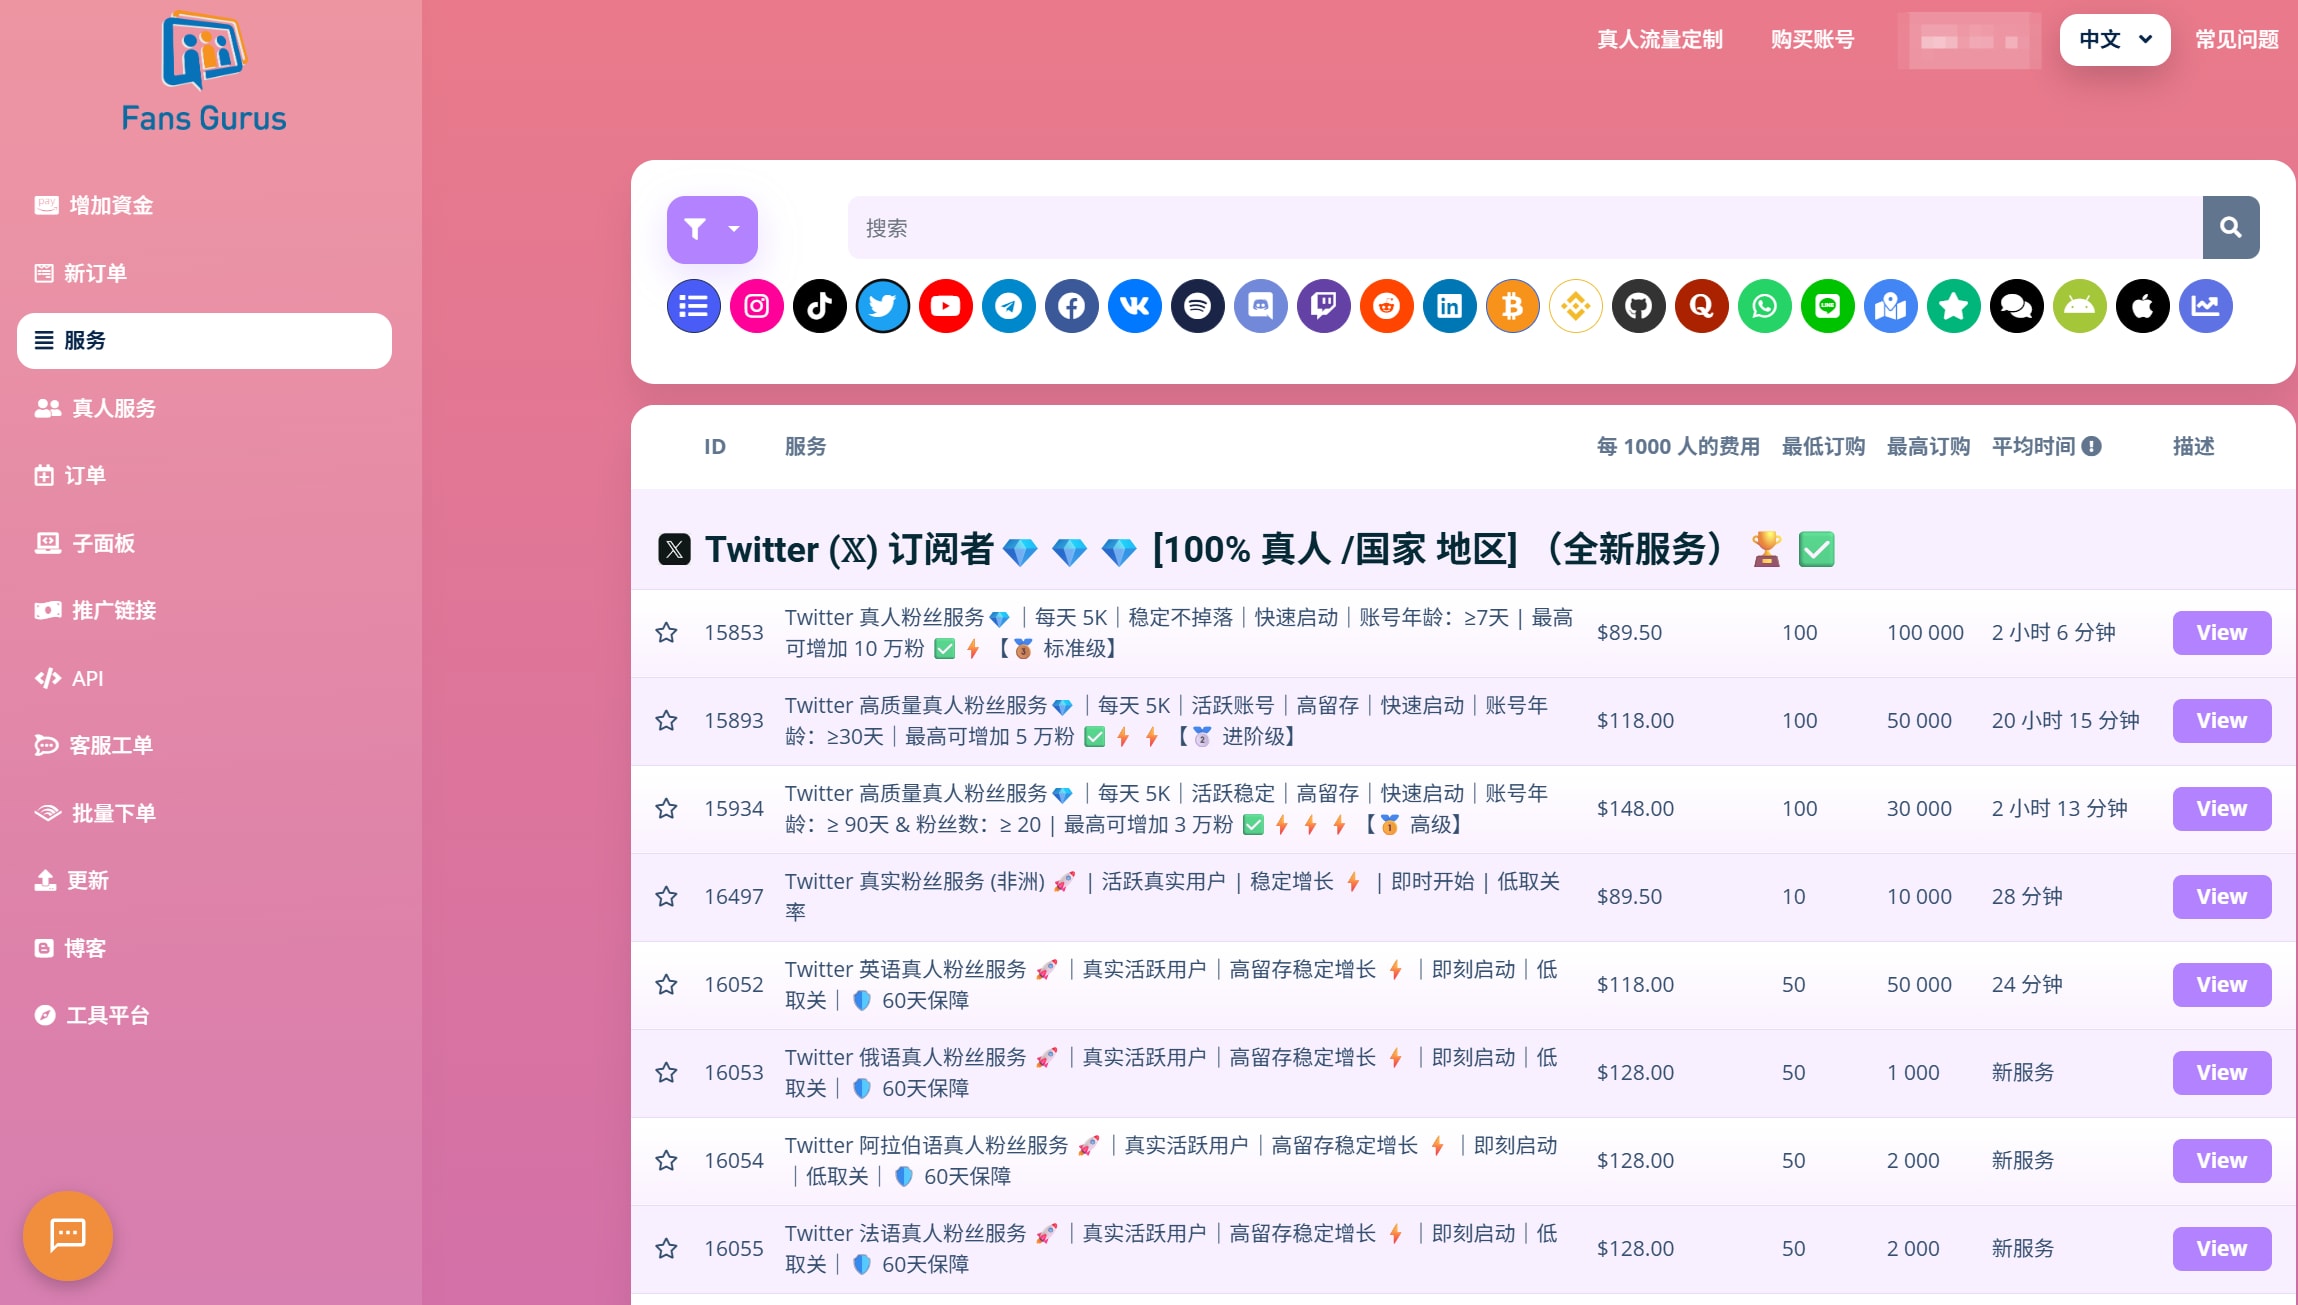Select the Discord category icon
Screen dimensions: 2298x1305
pos(1260,306)
